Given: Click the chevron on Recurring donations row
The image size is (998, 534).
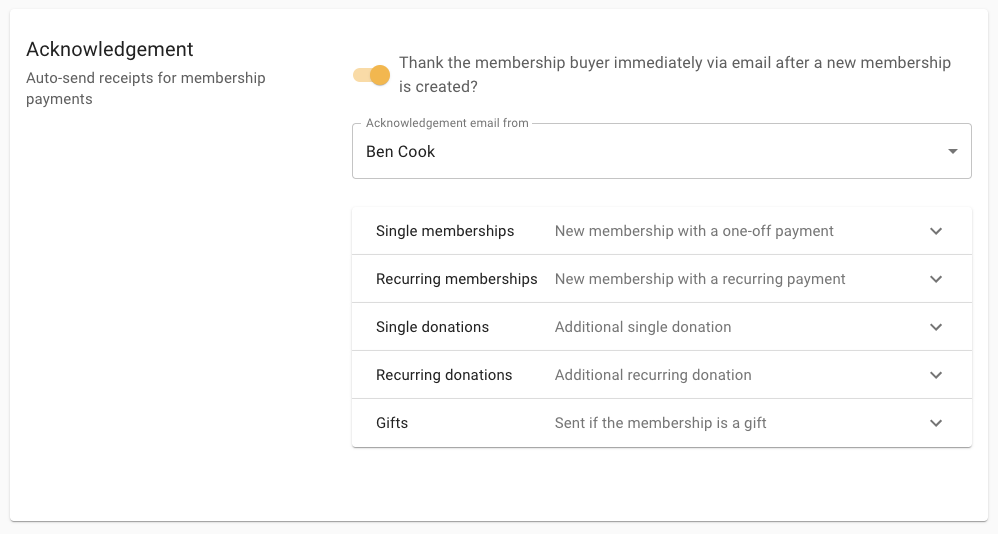Looking at the screenshot, I should tap(936, 375).
